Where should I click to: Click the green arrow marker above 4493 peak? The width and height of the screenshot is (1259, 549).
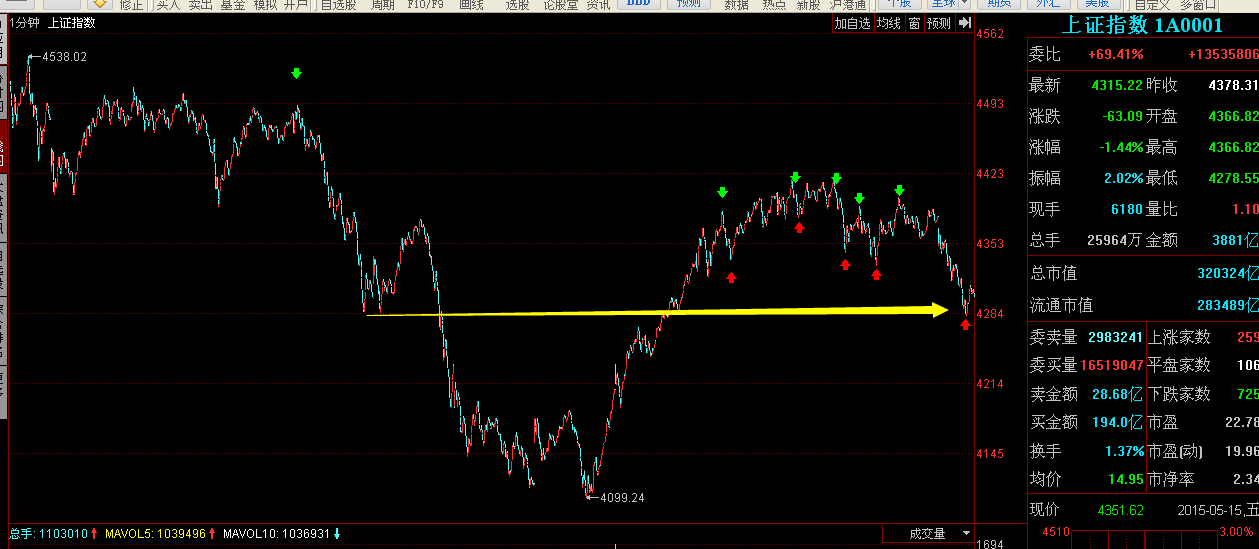pyautogui.click(x=296, y=73)
